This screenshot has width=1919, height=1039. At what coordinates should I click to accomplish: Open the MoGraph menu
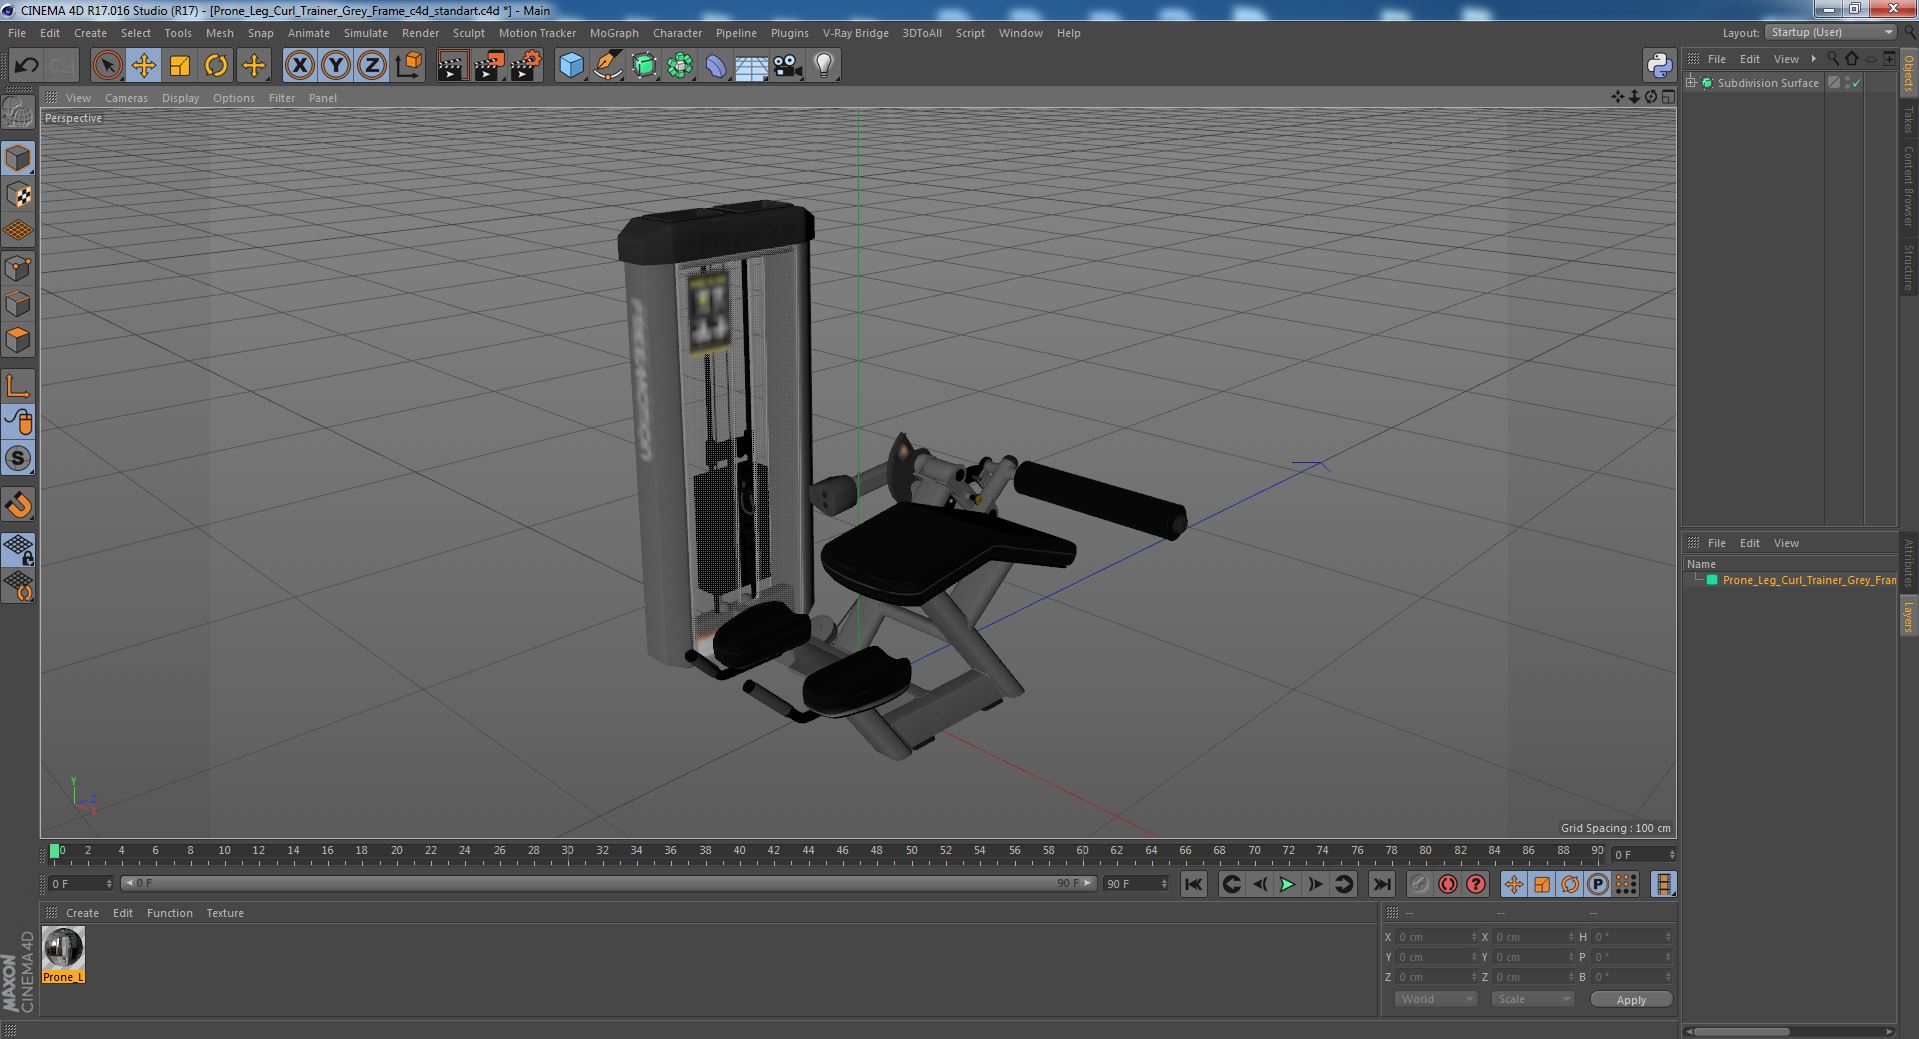point(614,33)
